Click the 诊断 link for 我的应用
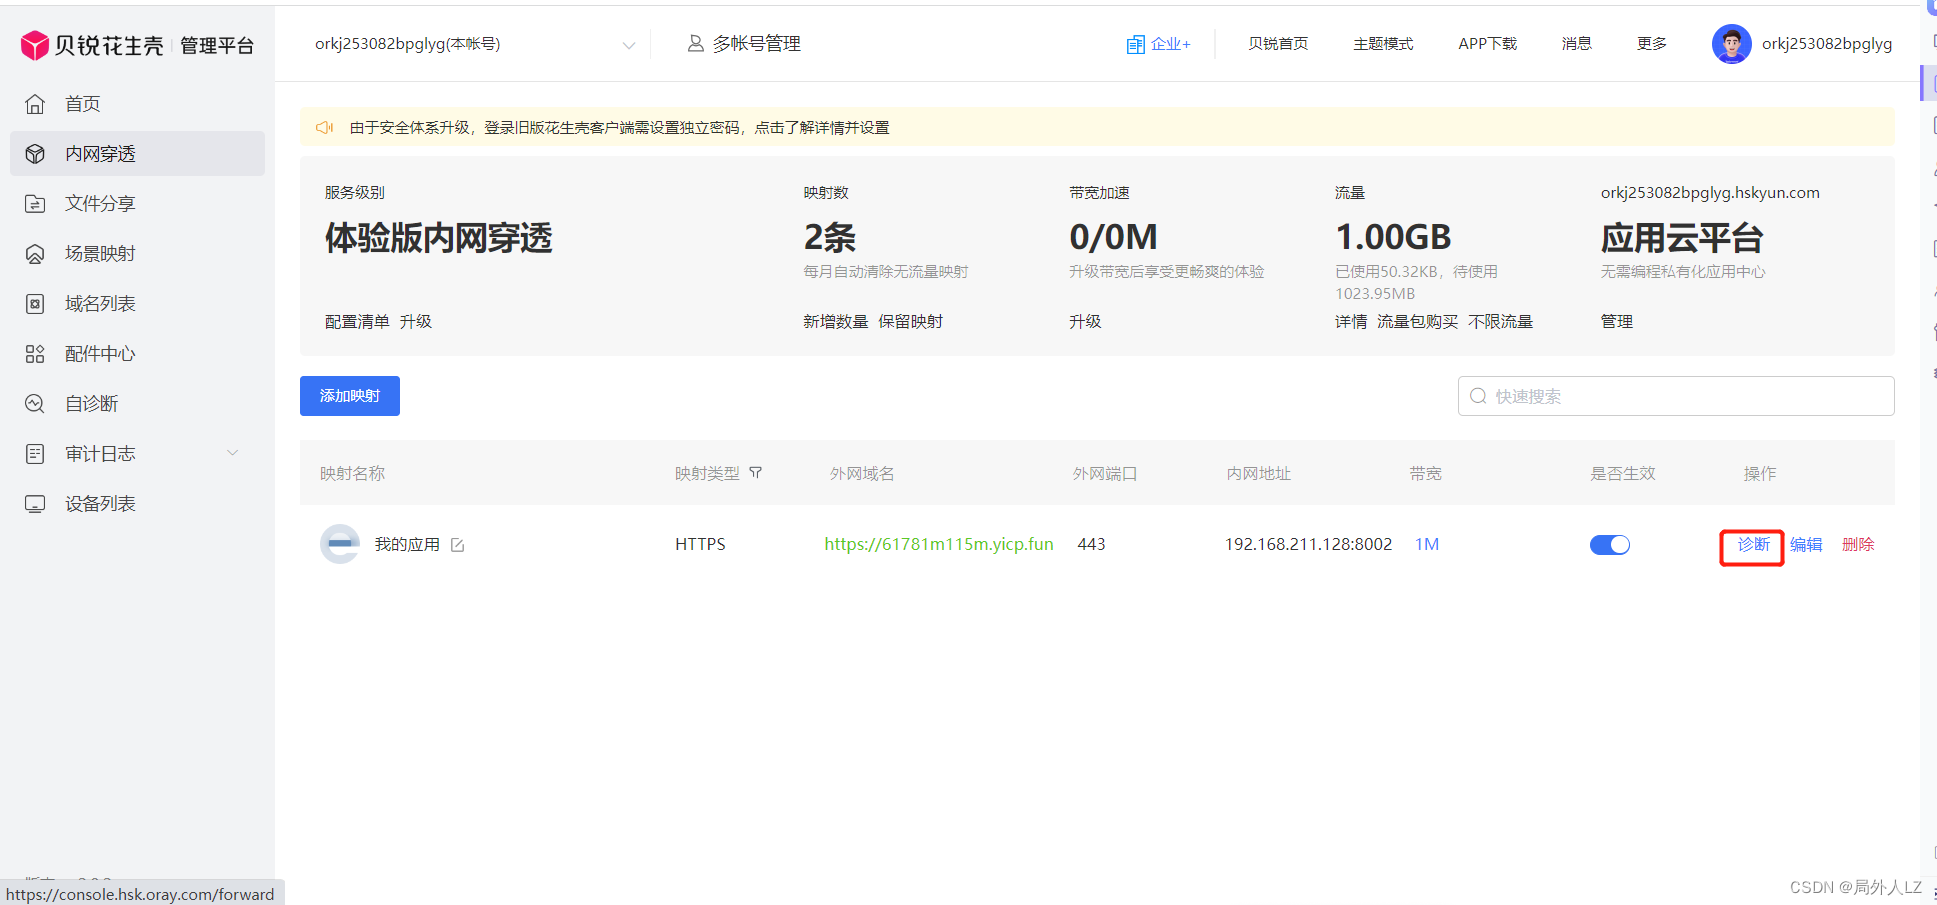The height and width of the screenshot is (905, 1937). 1753,545
